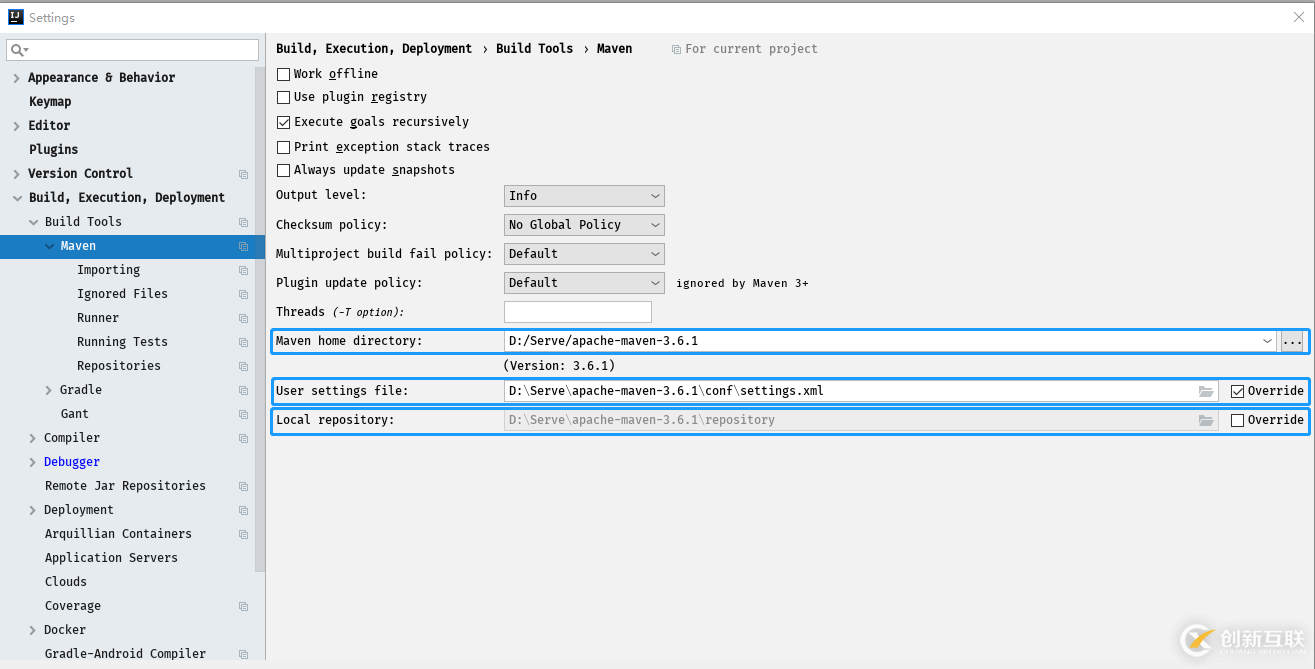Click the IntelliJ logo in the title bar

point(15,17)
